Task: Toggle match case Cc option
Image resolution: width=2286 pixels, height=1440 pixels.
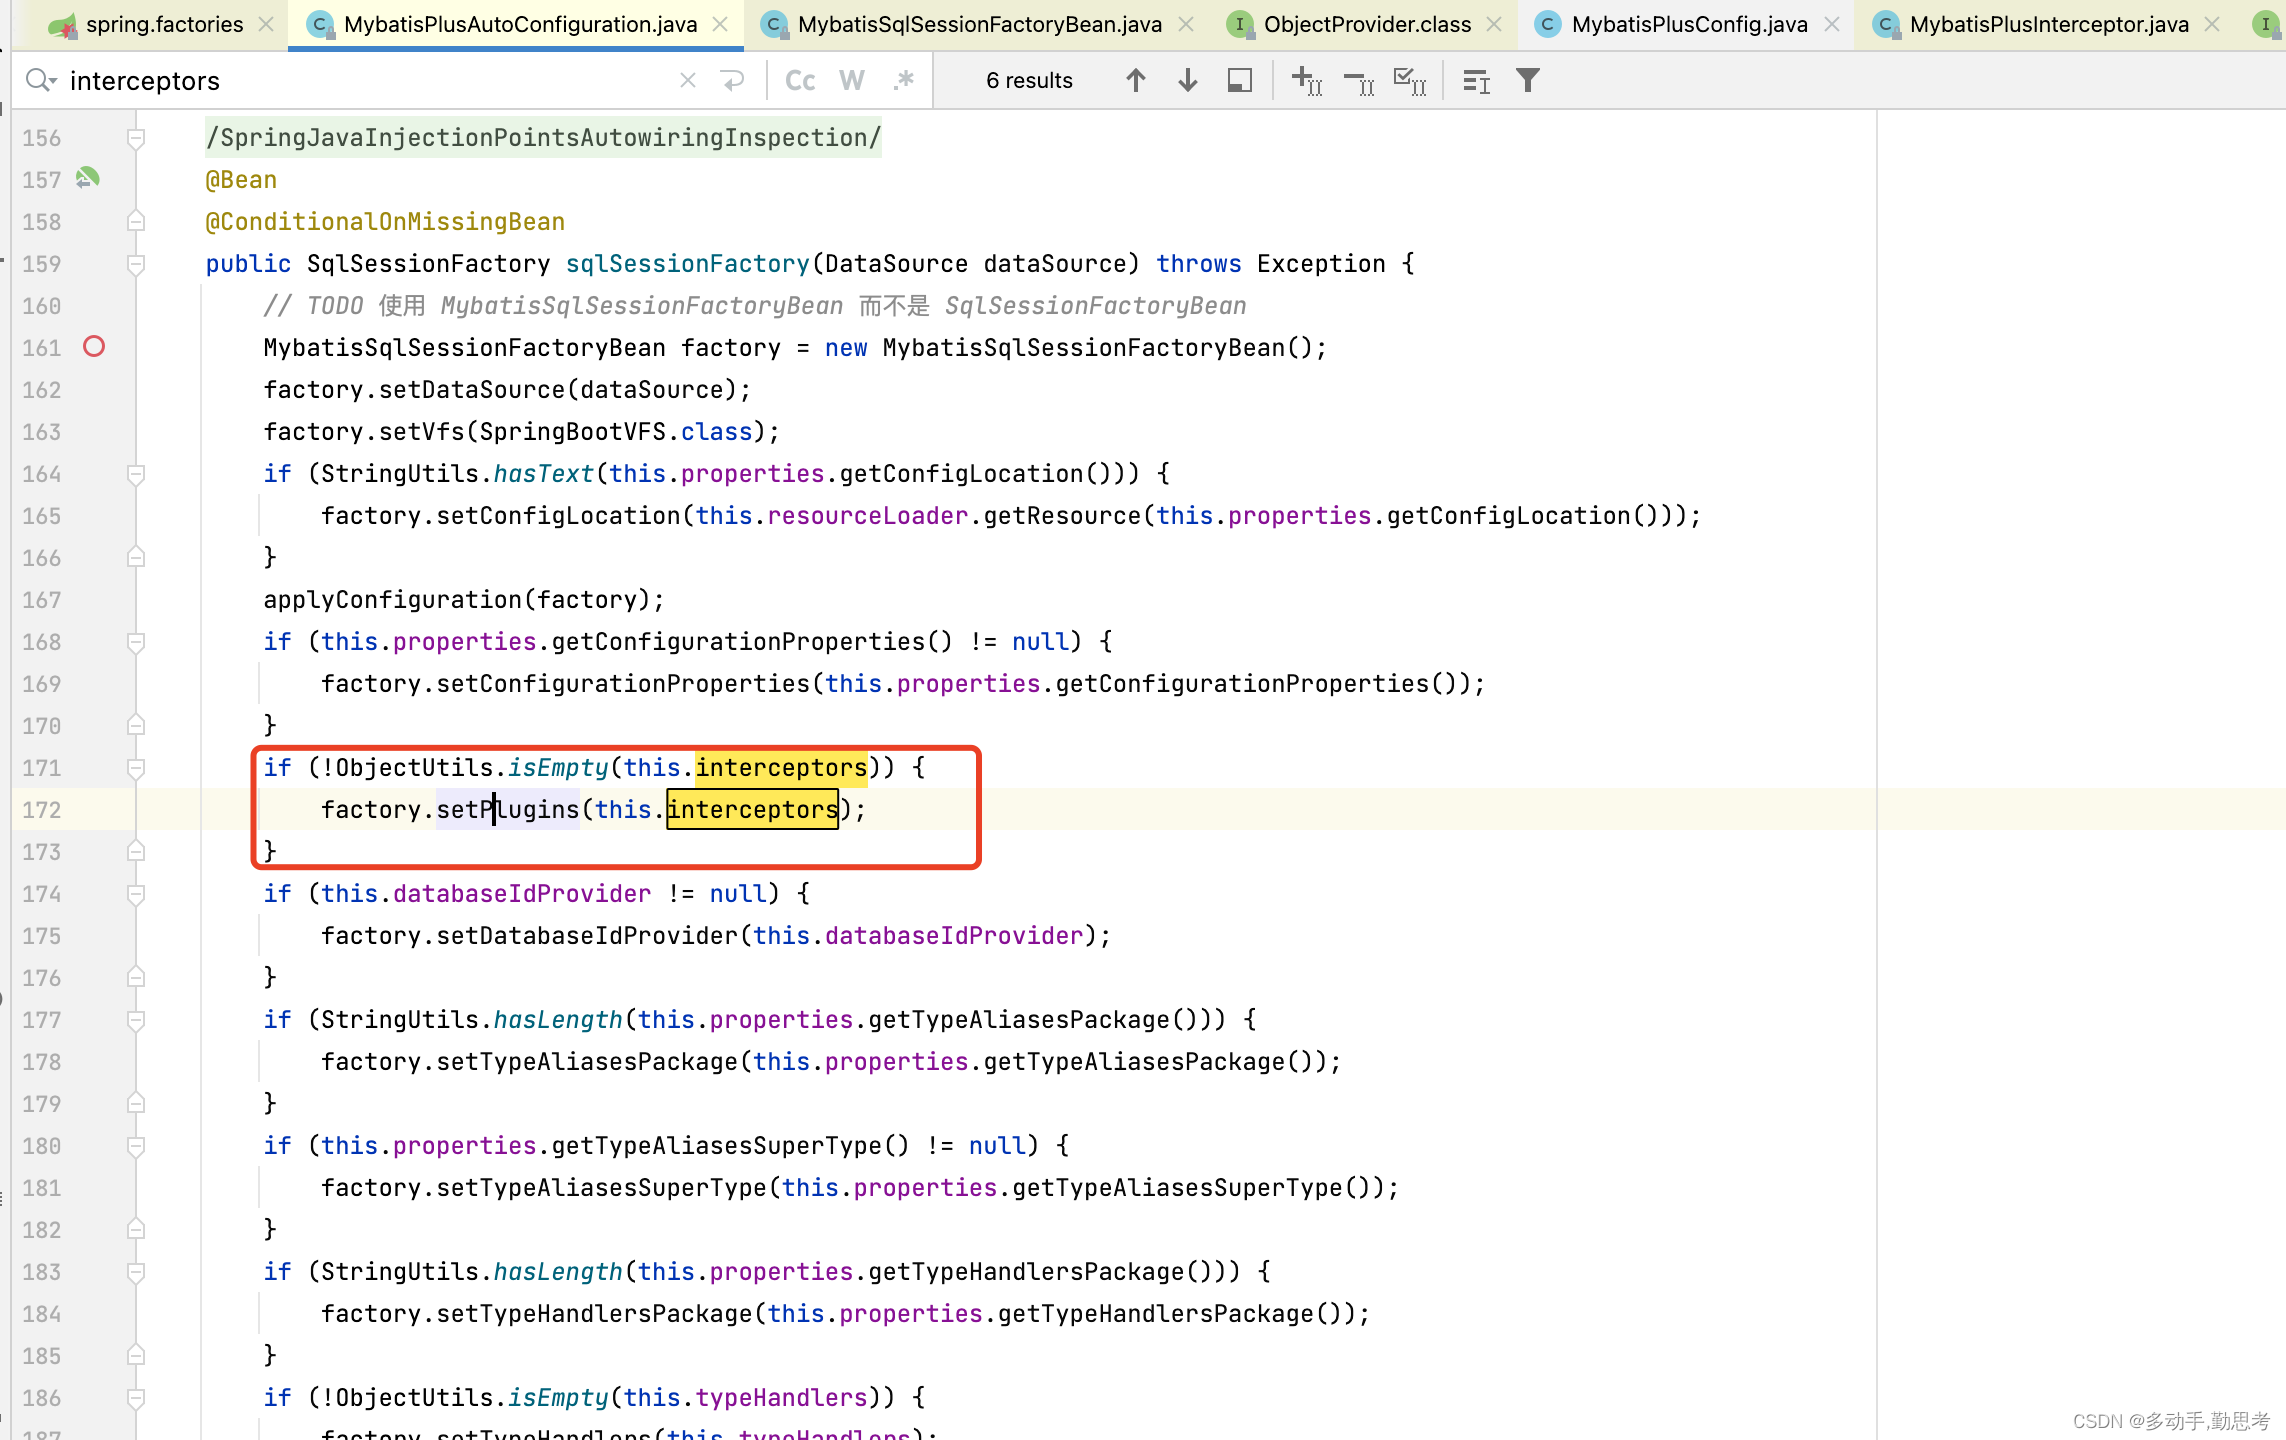Action: tap(800, 81)
